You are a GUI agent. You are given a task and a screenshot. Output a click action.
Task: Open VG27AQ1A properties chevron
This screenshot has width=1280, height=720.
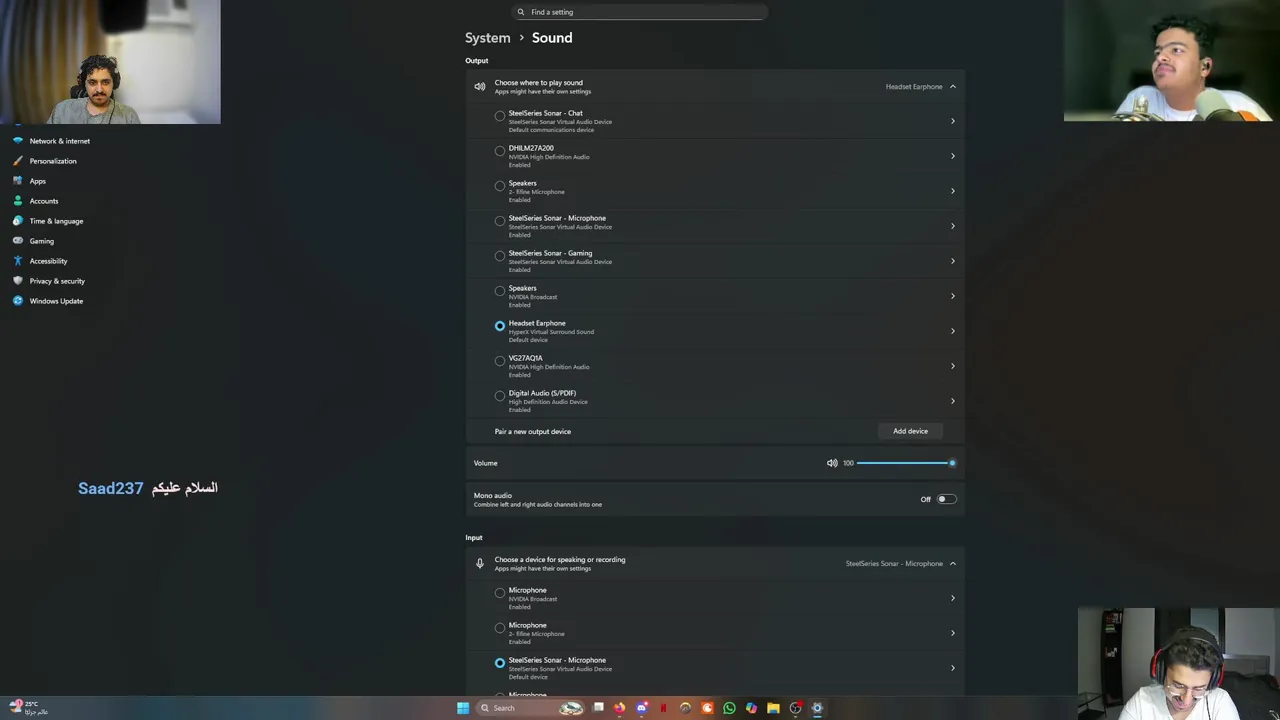tap(952, 366)
